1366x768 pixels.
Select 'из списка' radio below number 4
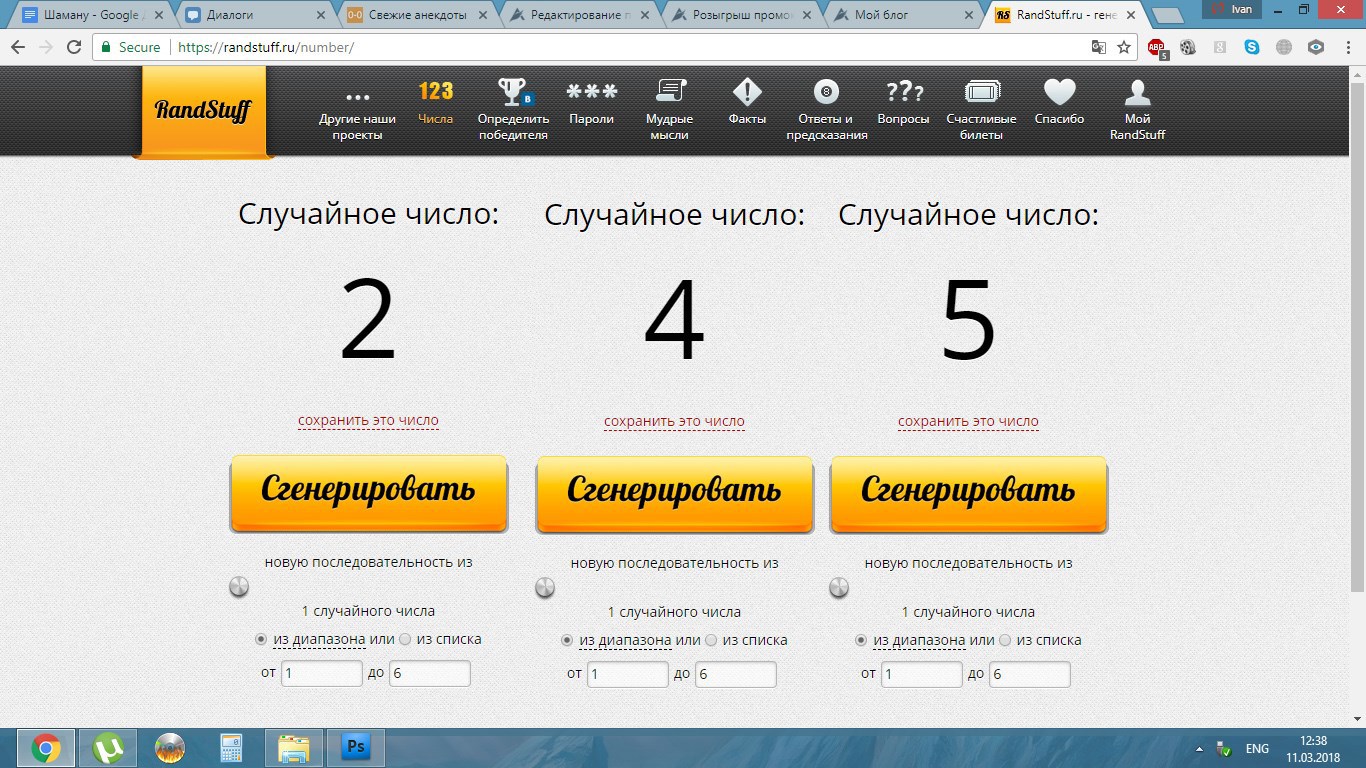coord(711,640)
